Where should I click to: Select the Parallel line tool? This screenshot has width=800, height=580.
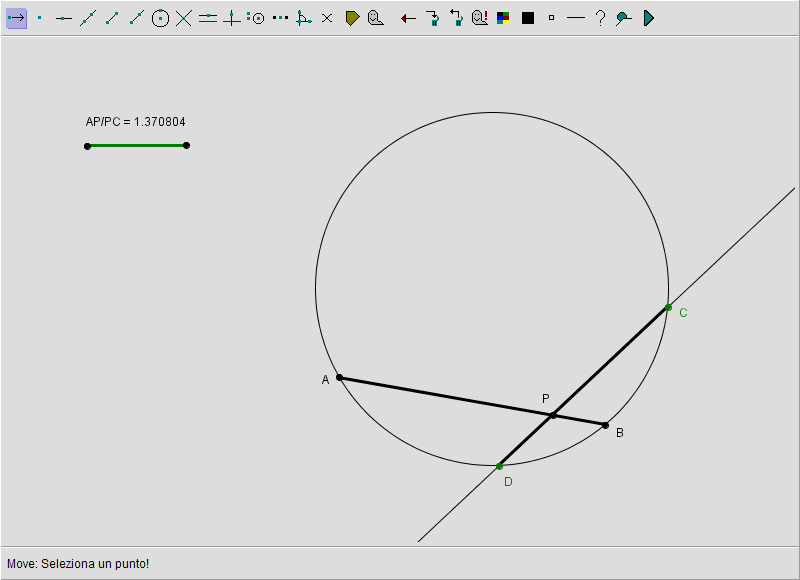[x=208, y=18]
